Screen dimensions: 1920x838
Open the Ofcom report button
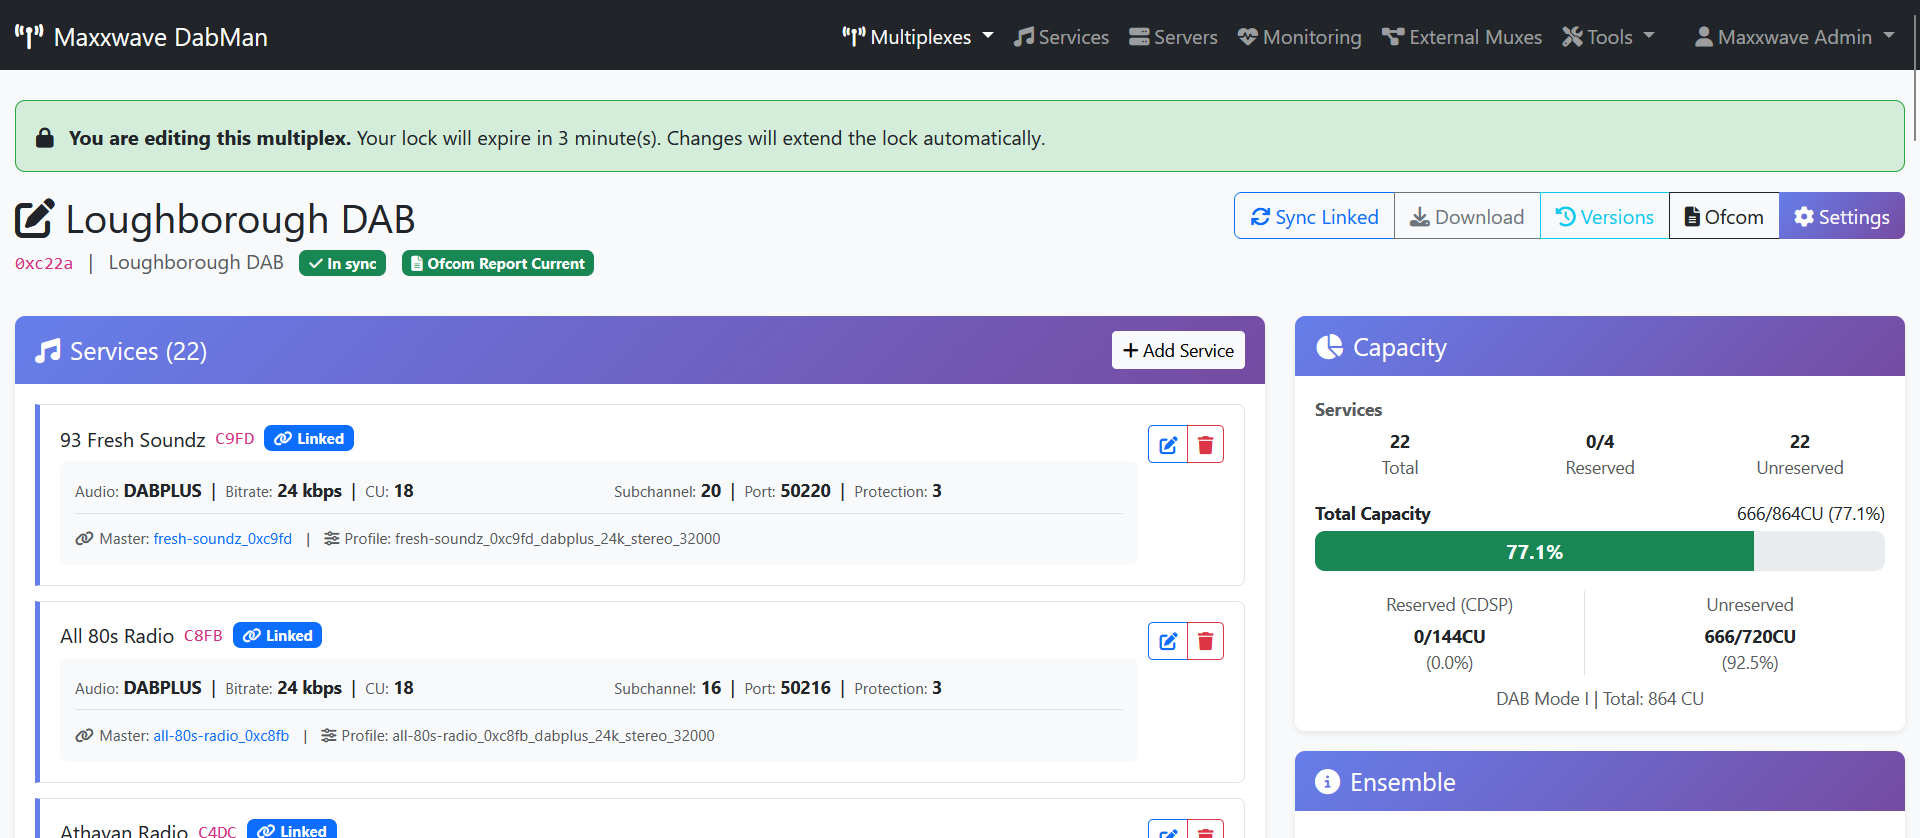1724,216
